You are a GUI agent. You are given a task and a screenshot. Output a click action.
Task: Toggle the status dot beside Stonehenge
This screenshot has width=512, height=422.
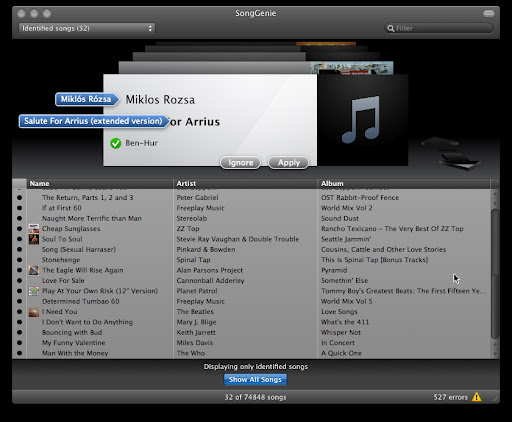tap(19, 260)
